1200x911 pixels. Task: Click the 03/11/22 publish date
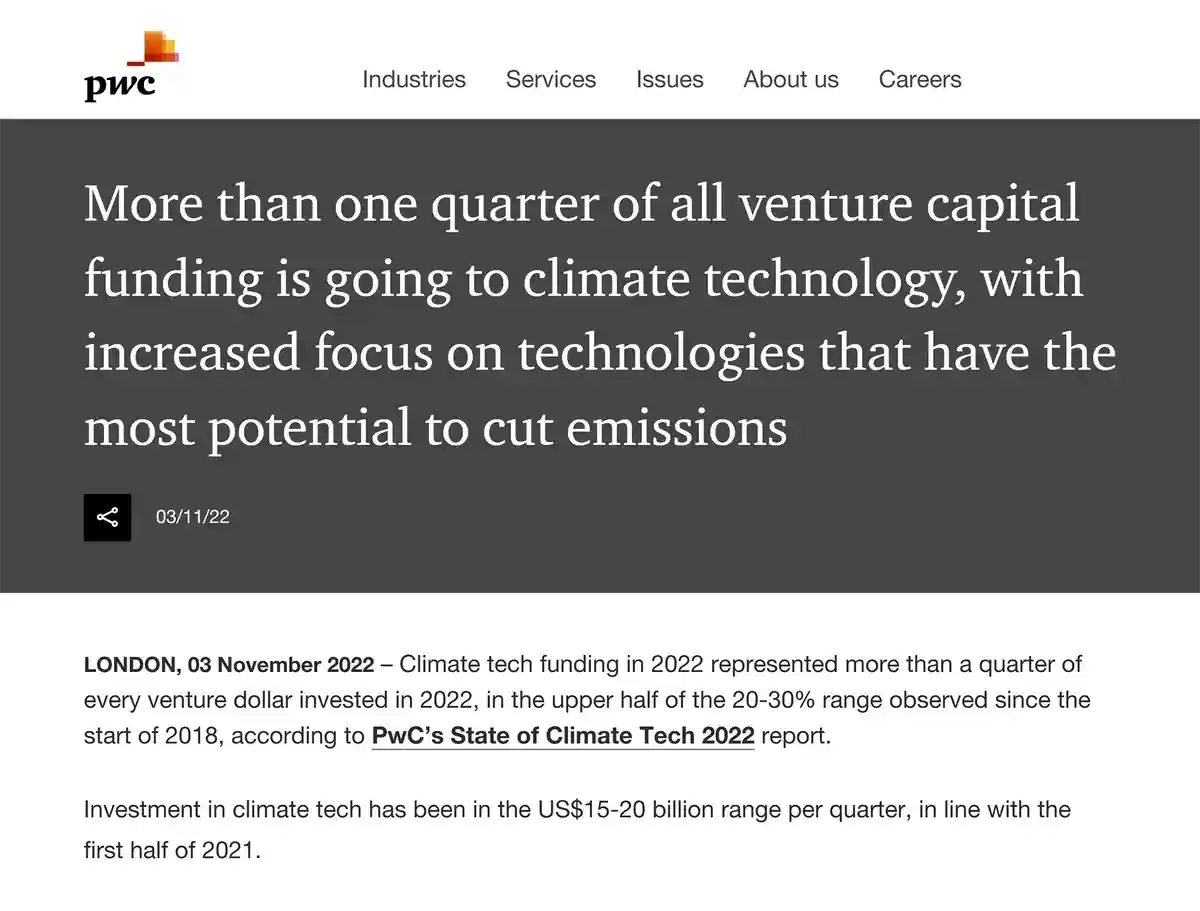pyautogui.click(x=193, y=517)
